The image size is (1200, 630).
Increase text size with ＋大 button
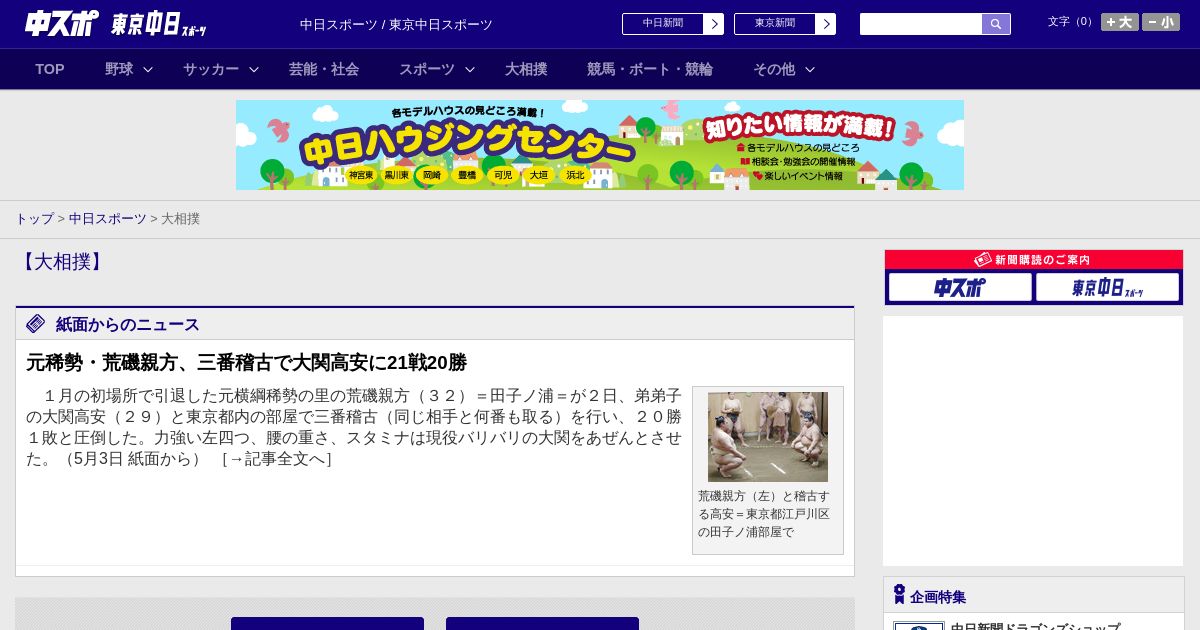[x=1120, y=22]
